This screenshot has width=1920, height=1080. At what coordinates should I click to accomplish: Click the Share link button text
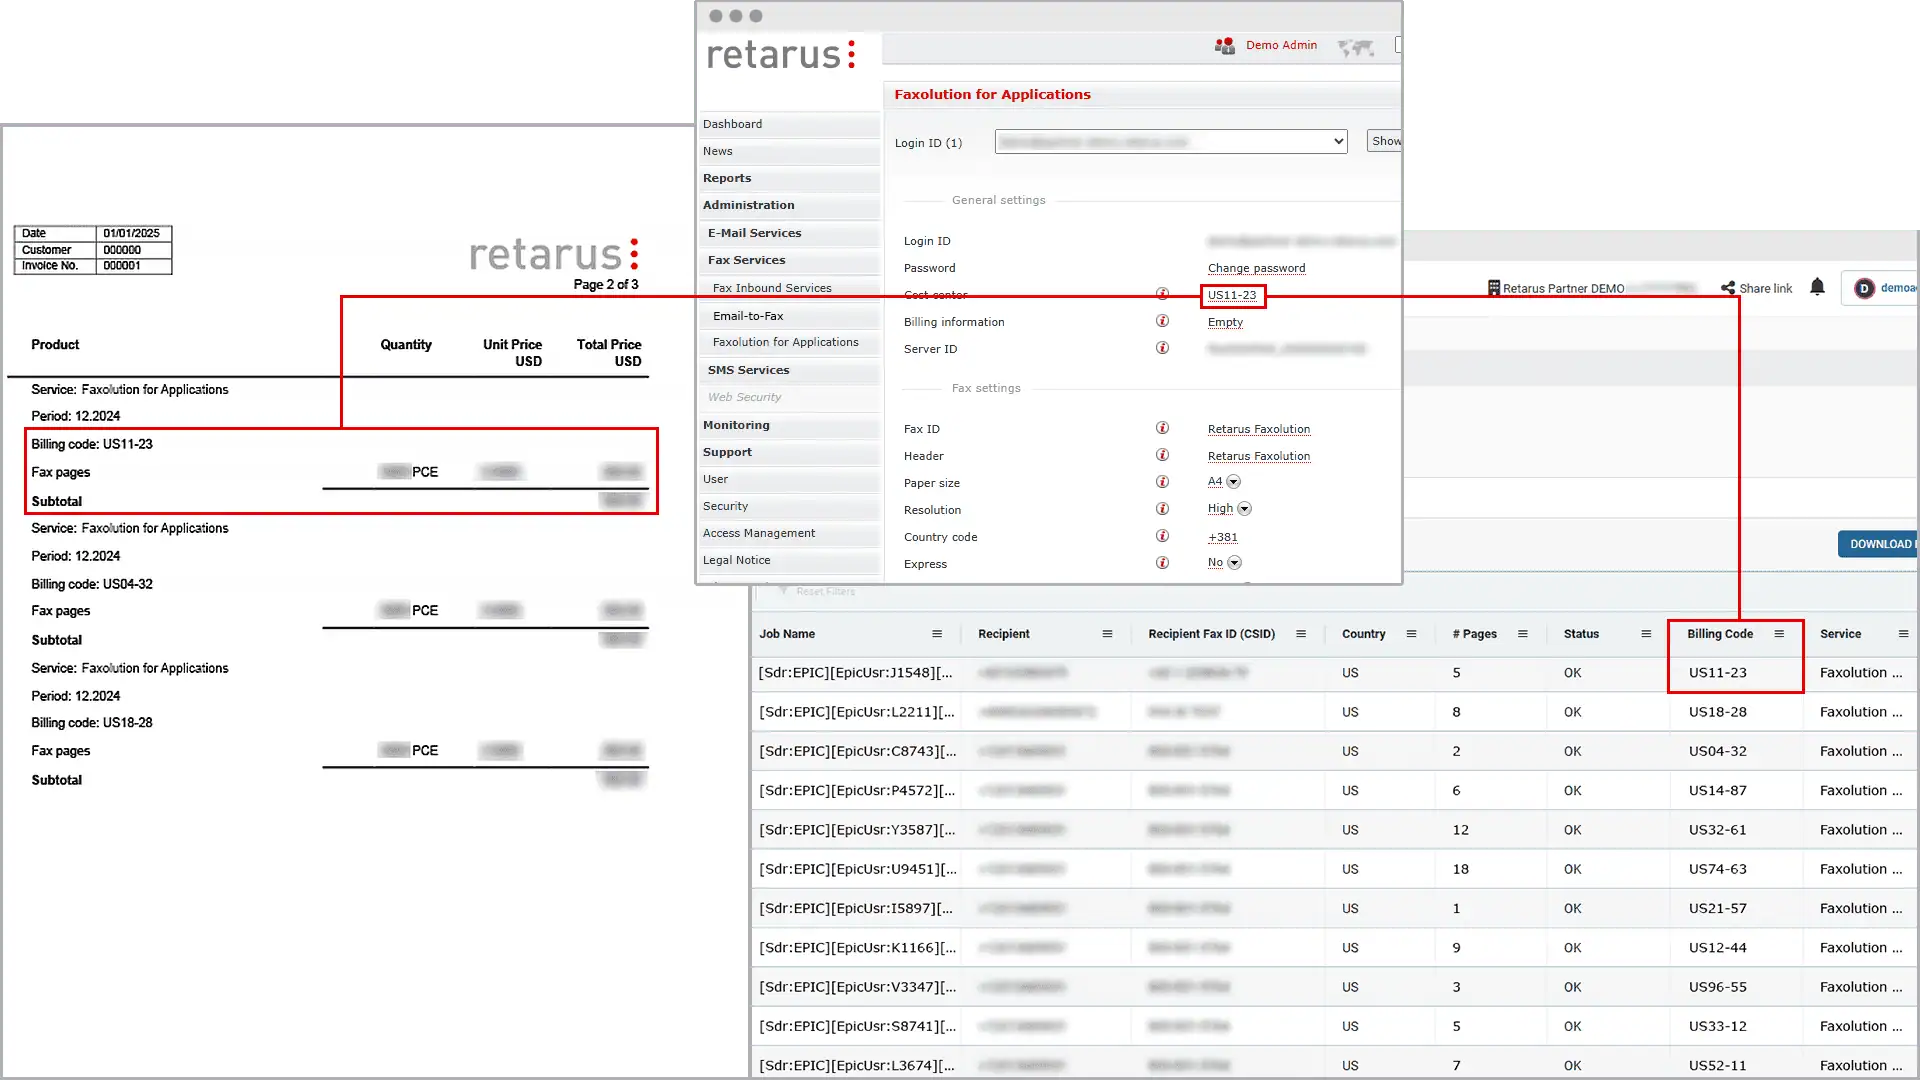(1765, 288)
